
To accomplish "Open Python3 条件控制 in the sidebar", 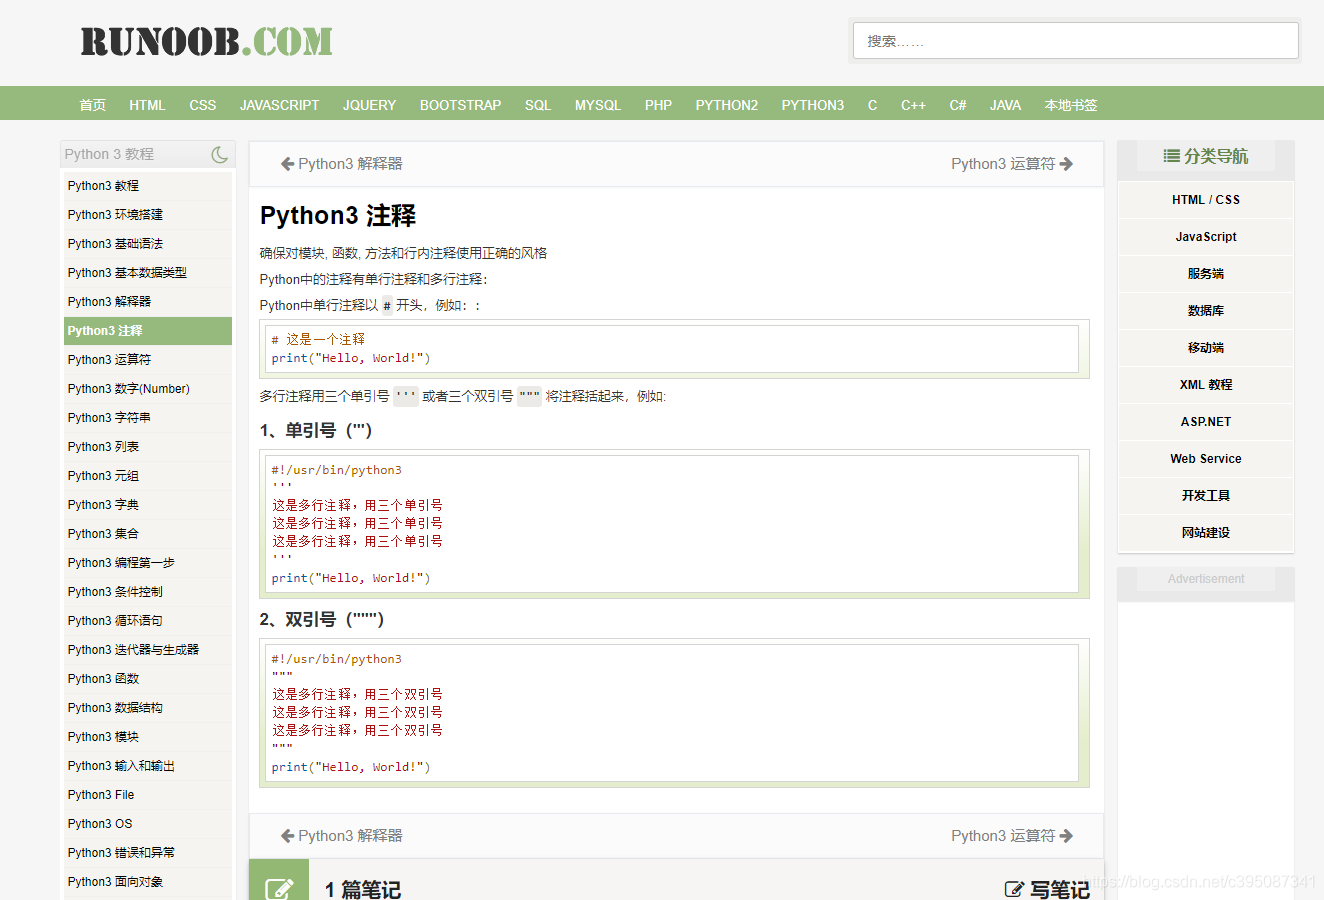I will point(148,592).
